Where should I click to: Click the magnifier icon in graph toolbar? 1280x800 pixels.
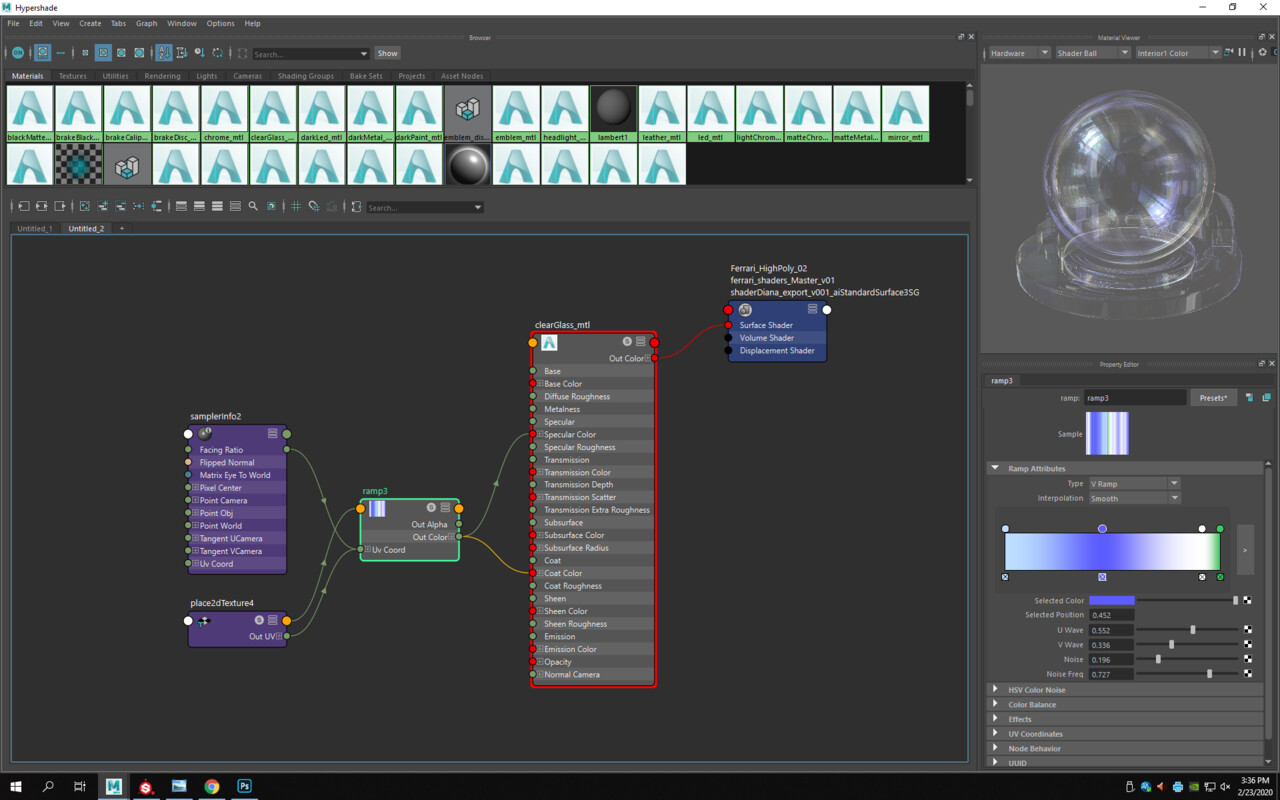[x=253, y=207]
